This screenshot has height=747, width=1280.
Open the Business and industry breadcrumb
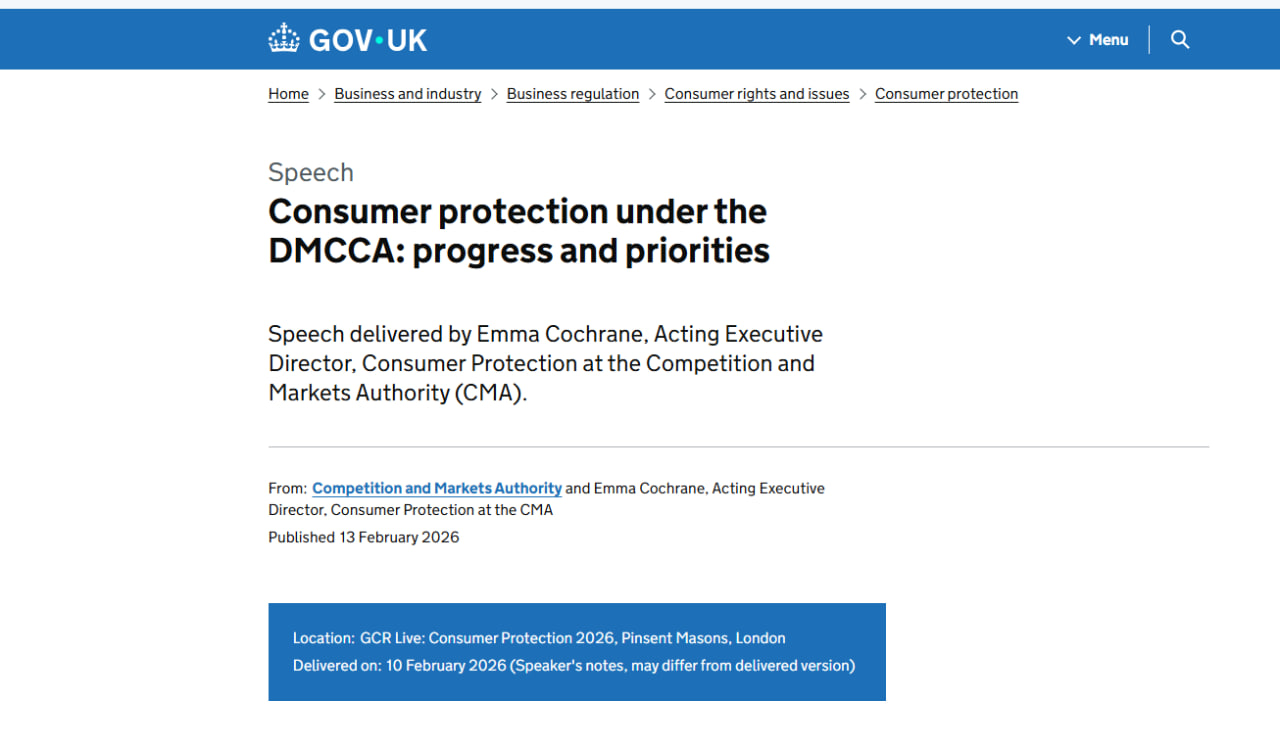[x=408, y=94]
